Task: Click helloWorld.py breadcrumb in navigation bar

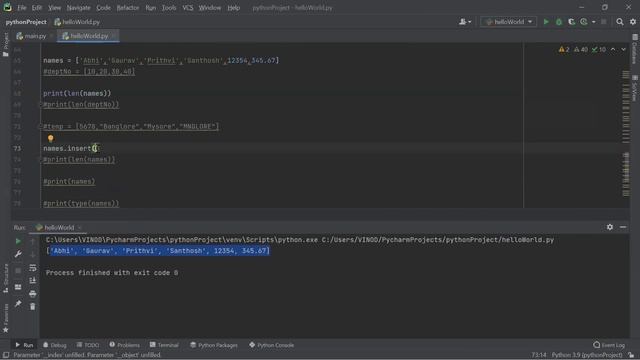Action: [77, 22]
